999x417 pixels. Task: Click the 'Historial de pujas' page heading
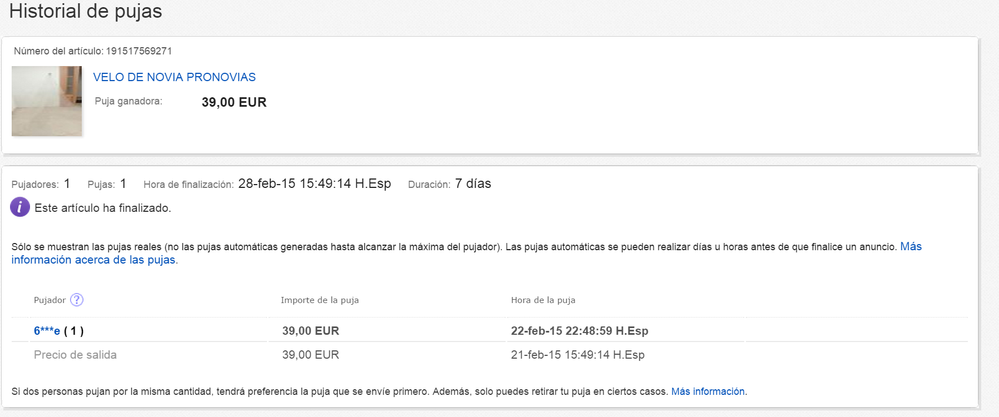coord(85,12)
